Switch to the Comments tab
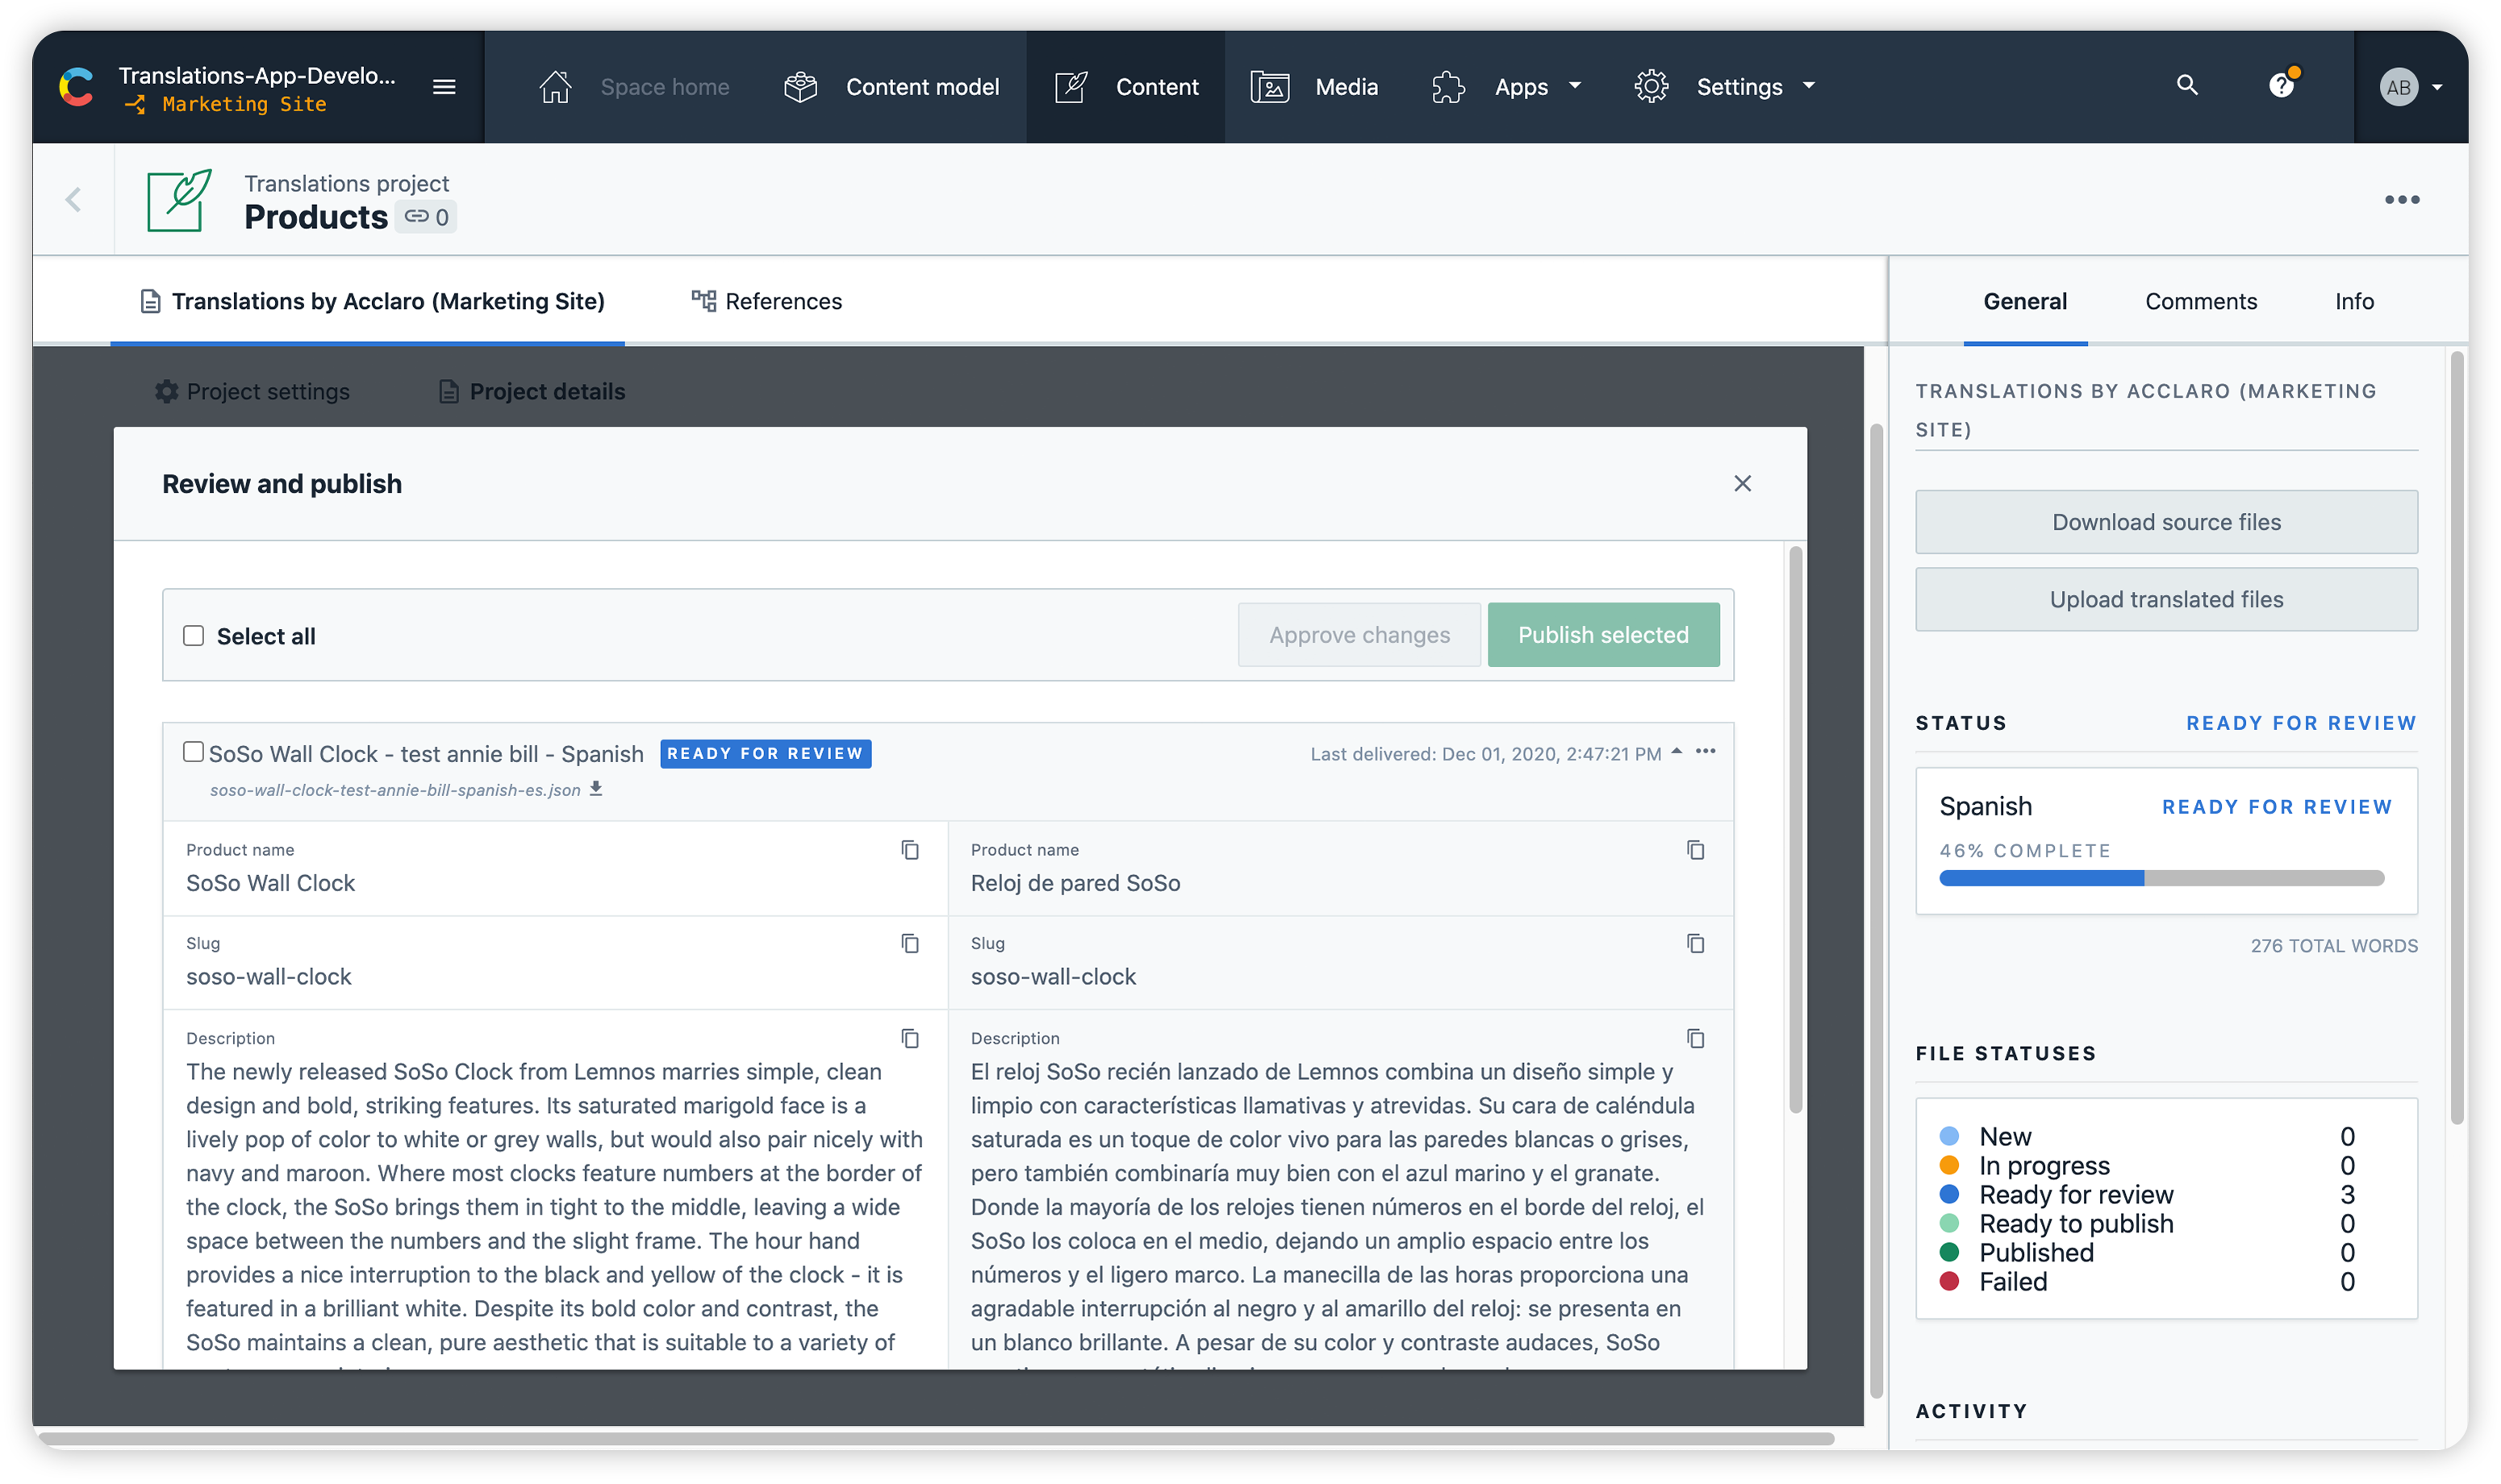 [2201, 300]
